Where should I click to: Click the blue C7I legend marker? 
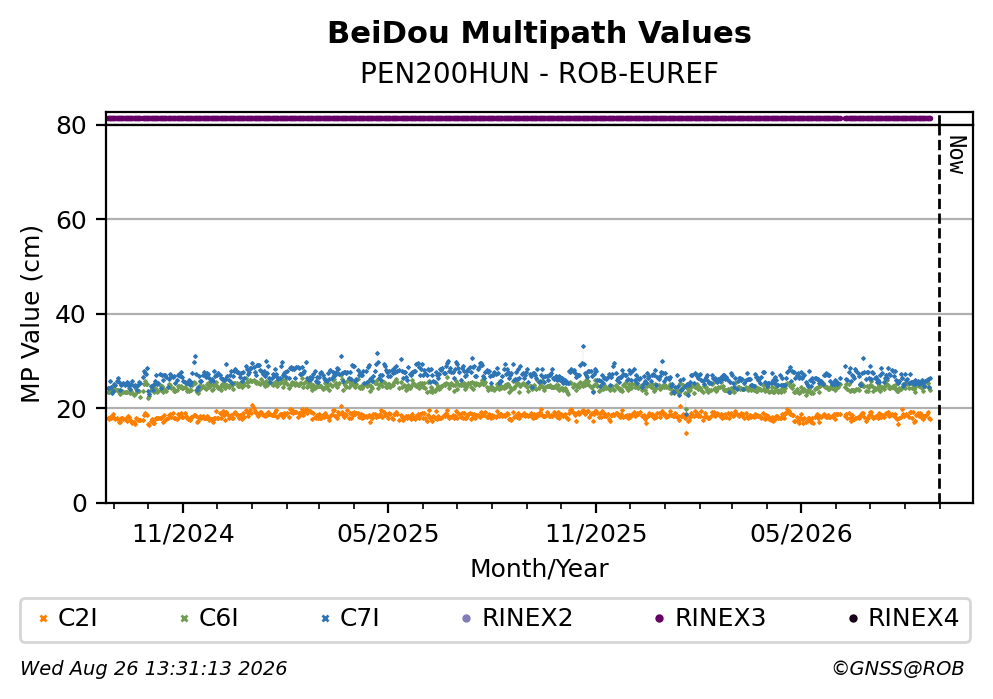click(x=326, y=619)
